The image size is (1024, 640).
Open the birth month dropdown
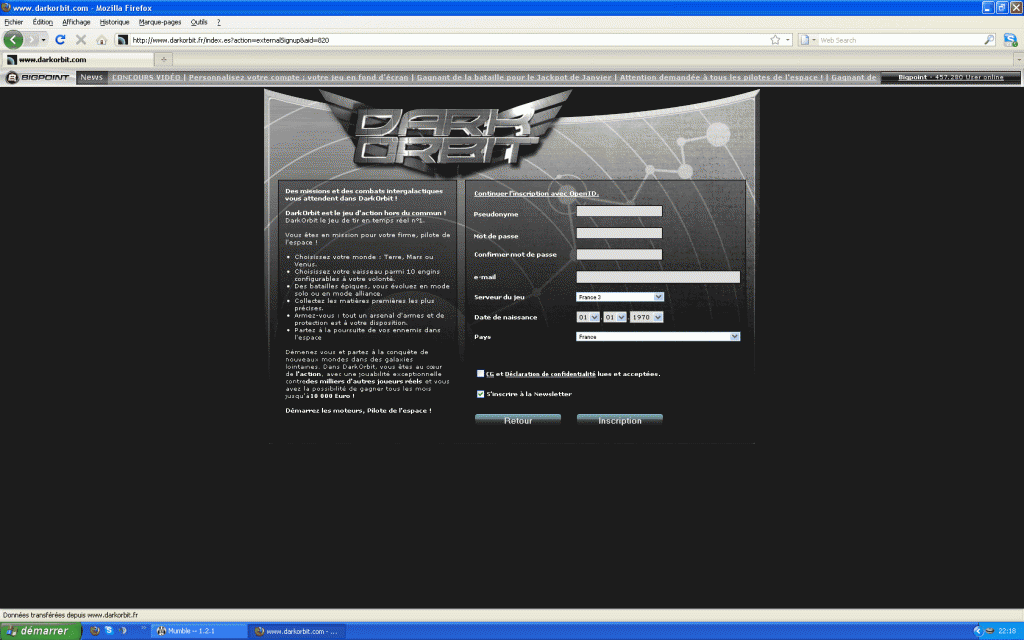click(x=615, y=317)
